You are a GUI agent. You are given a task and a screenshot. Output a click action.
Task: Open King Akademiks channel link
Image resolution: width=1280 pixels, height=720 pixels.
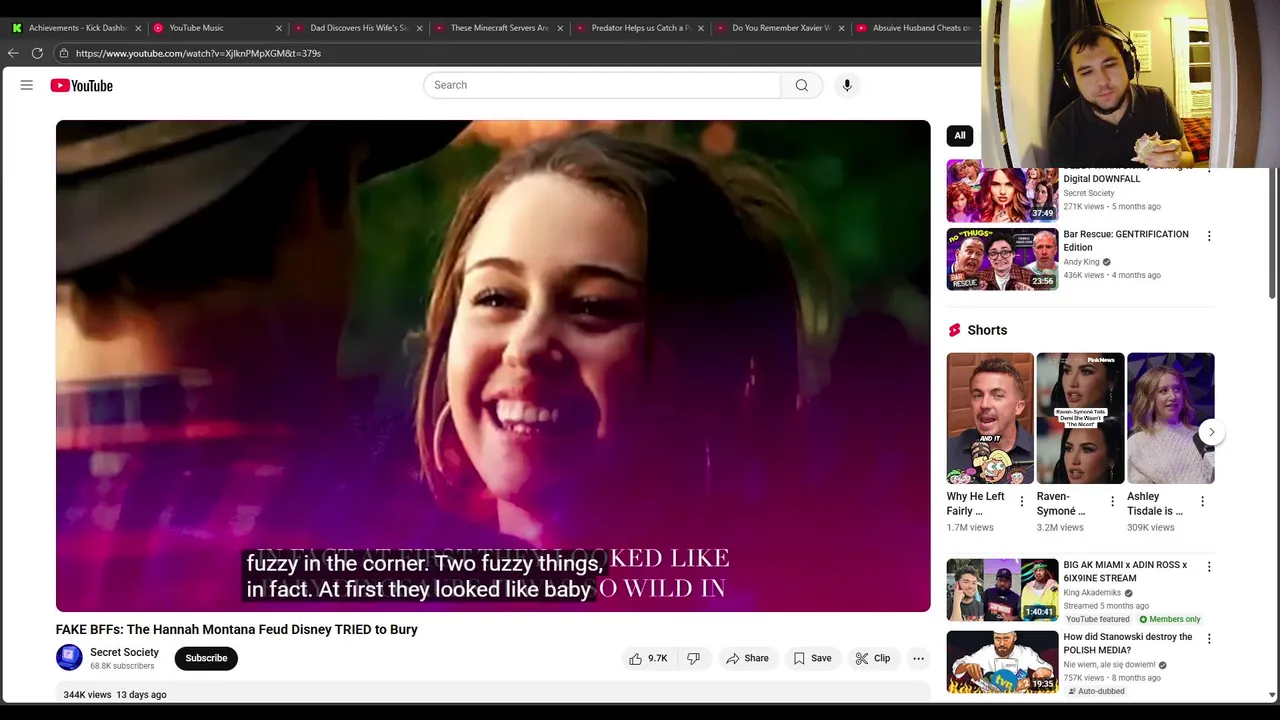[1092, 592]
